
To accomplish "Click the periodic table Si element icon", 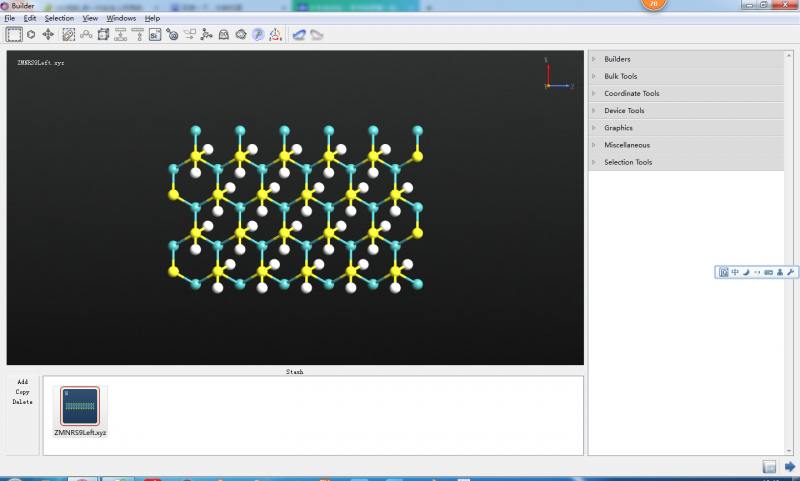I will (x=155, y=35).
